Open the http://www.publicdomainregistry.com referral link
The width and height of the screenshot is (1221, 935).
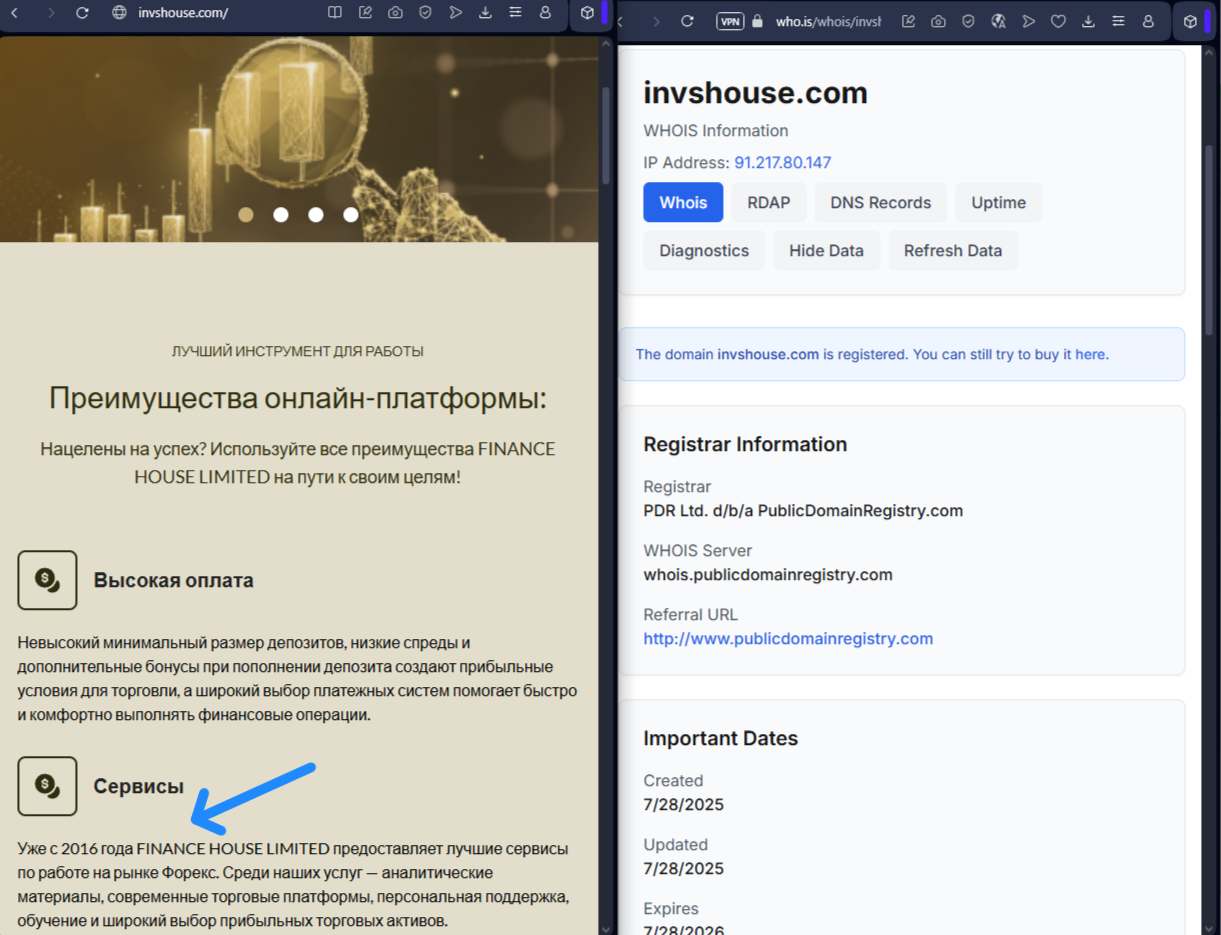click(x=788, y=638)
